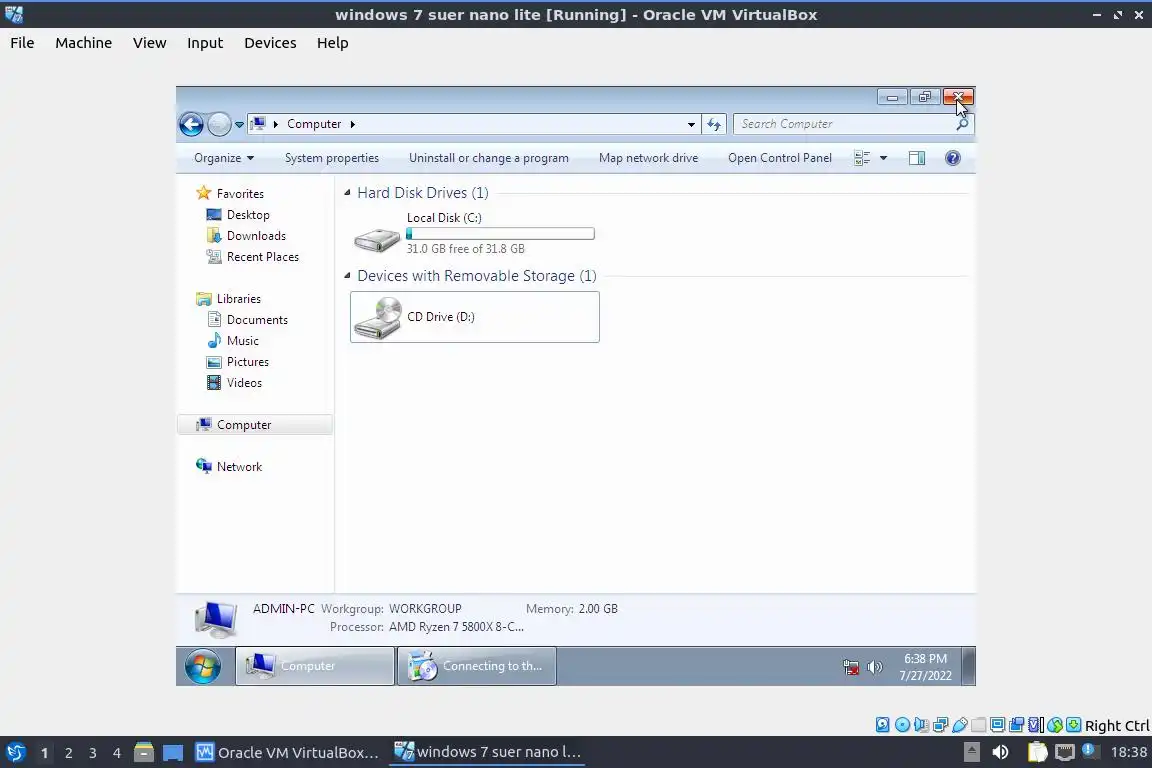
Task: Open the VirtualBox Help menu
Action: [333, 43]
